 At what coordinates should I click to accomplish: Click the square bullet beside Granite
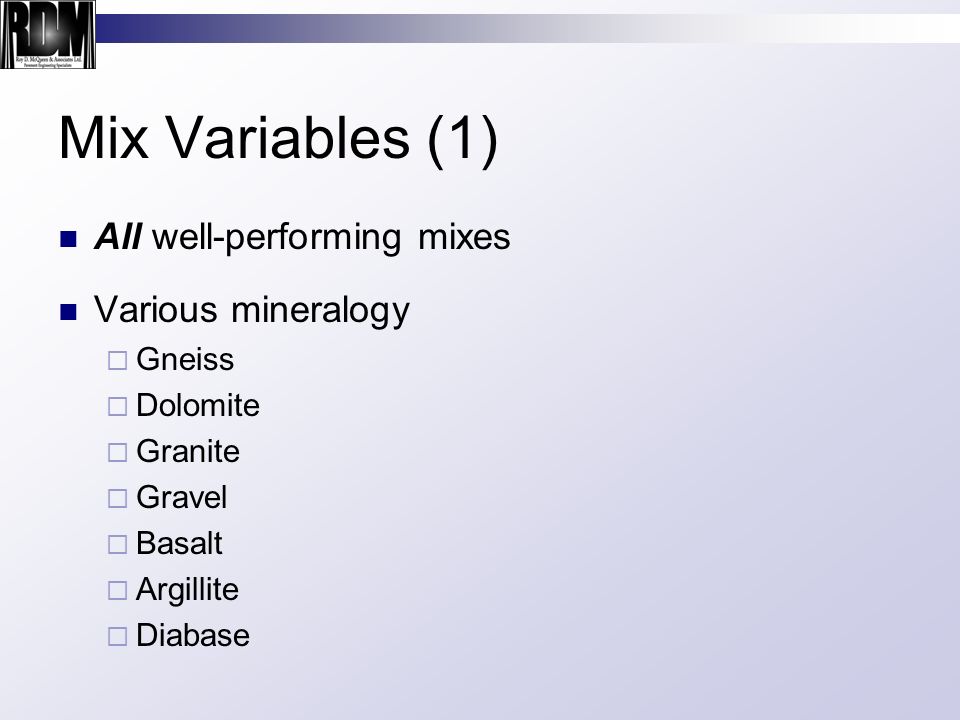[118, 452]
